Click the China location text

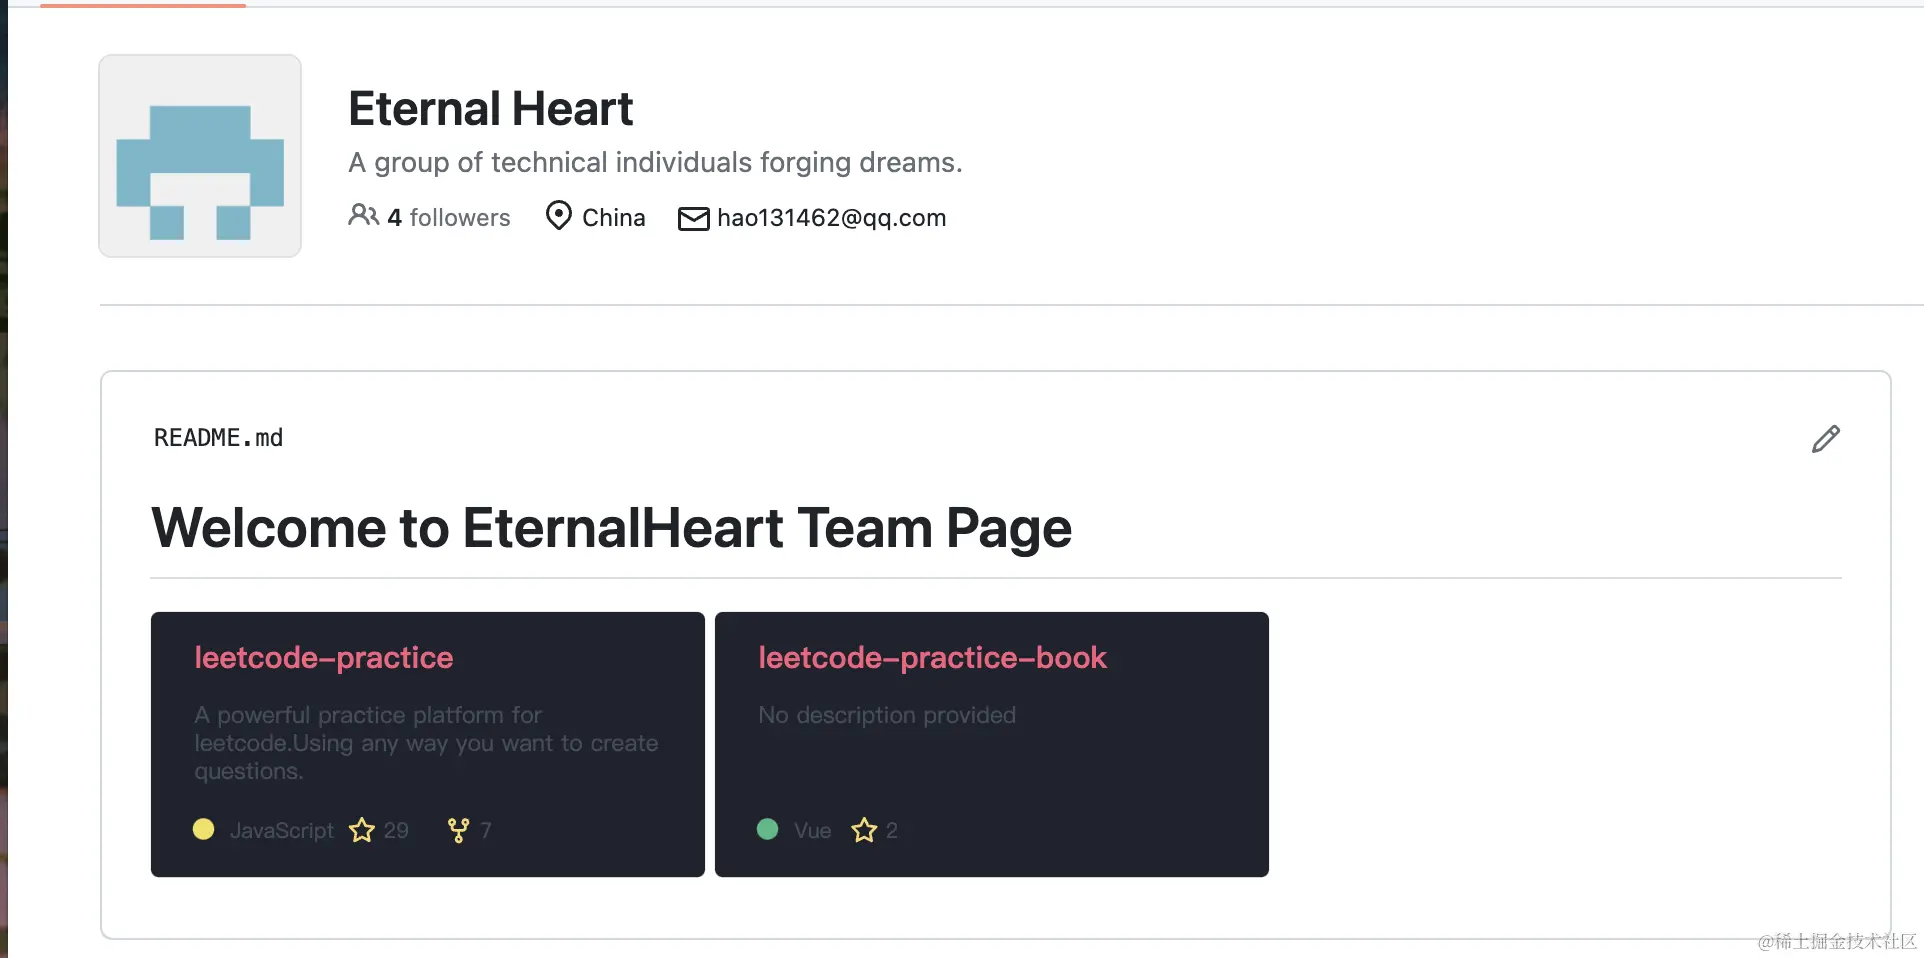click(x=613, y=218)
